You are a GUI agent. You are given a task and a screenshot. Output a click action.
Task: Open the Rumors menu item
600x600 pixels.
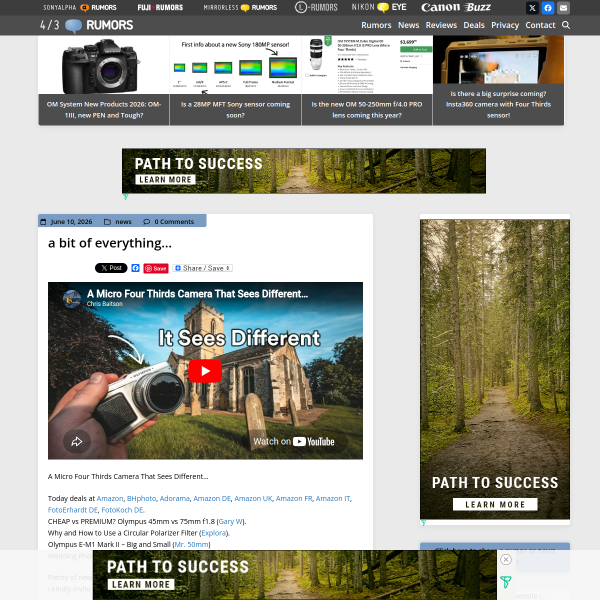(376, 25)
